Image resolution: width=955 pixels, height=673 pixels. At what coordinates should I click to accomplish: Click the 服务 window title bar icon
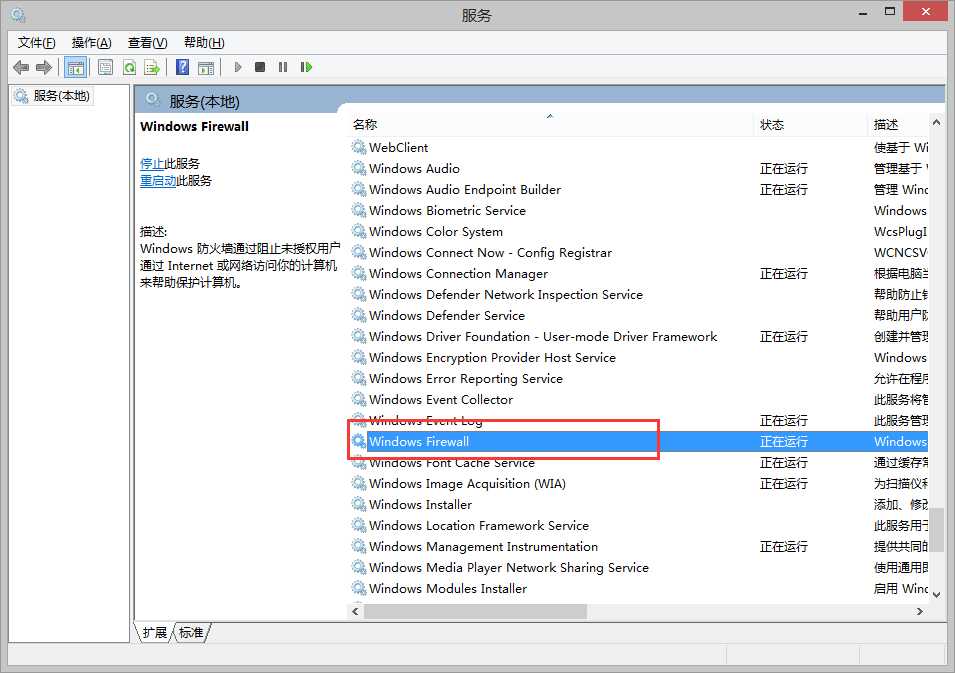(18, 15)
